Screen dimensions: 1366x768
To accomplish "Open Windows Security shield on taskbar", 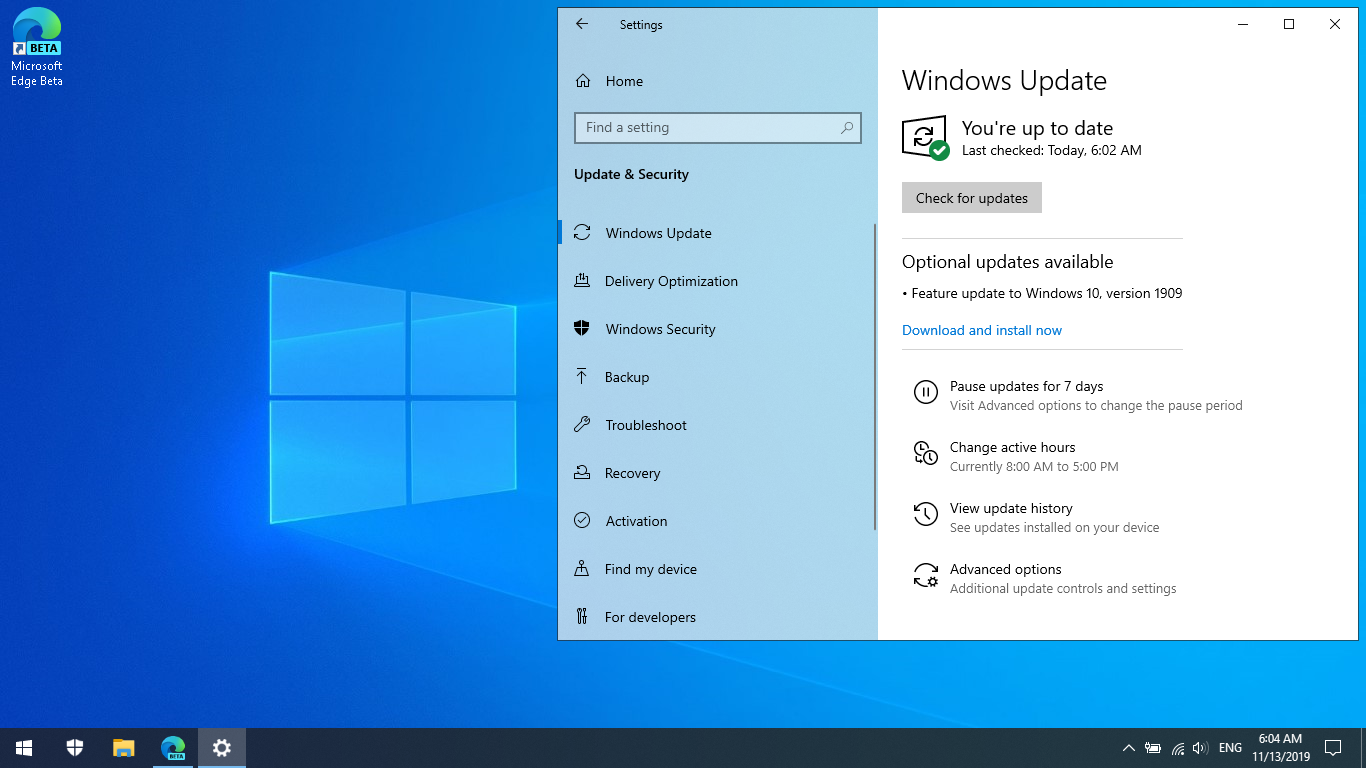I will pyautogui.click(x=75, y=747).
